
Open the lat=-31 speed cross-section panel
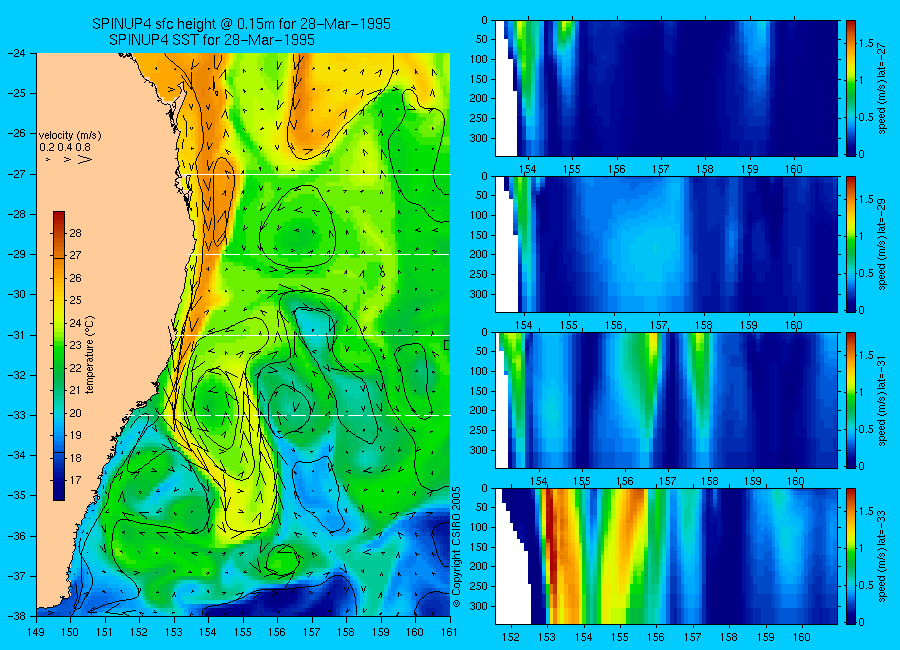coord(666,400)
